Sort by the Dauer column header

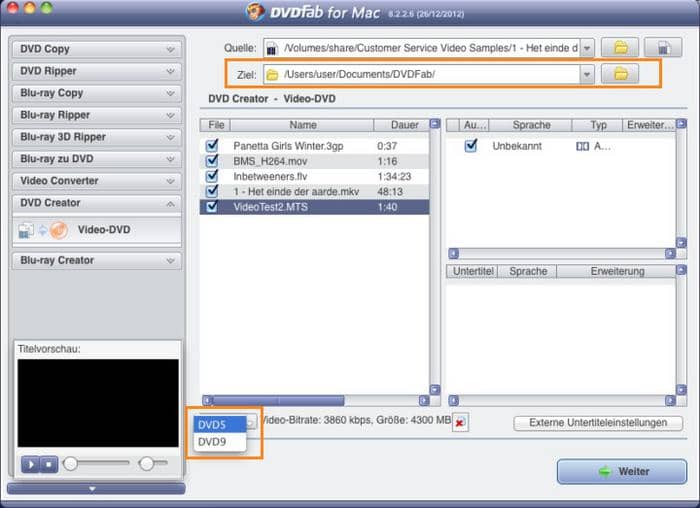[x=402, y=125]
